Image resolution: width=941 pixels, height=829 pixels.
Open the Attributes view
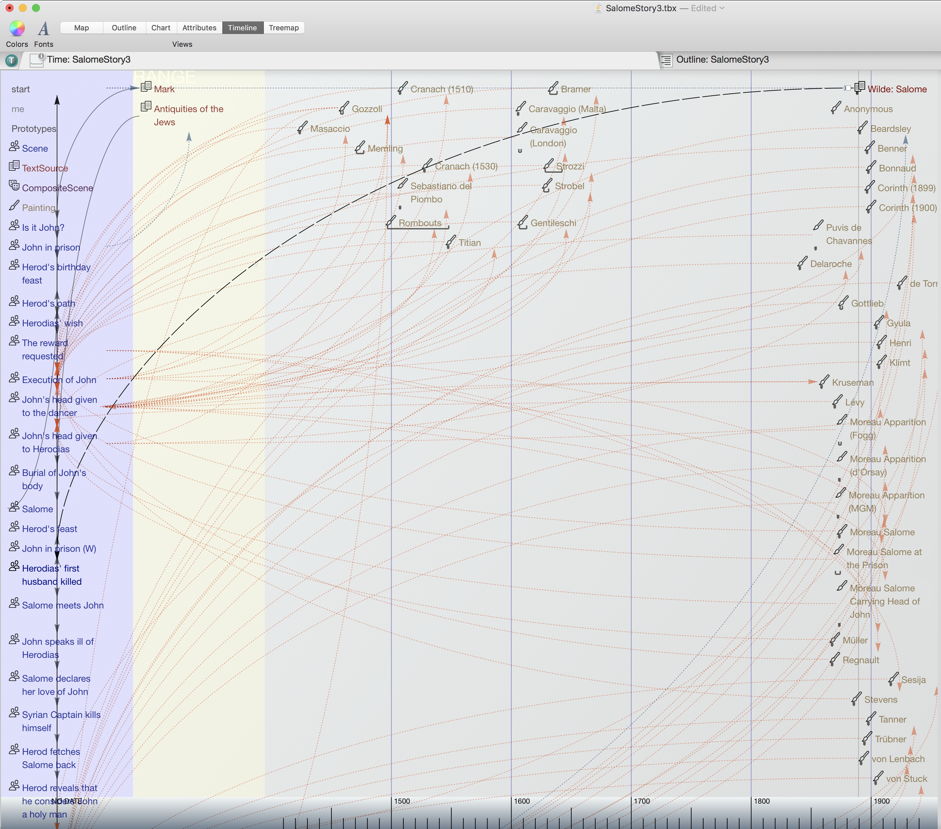coord(199,28)
